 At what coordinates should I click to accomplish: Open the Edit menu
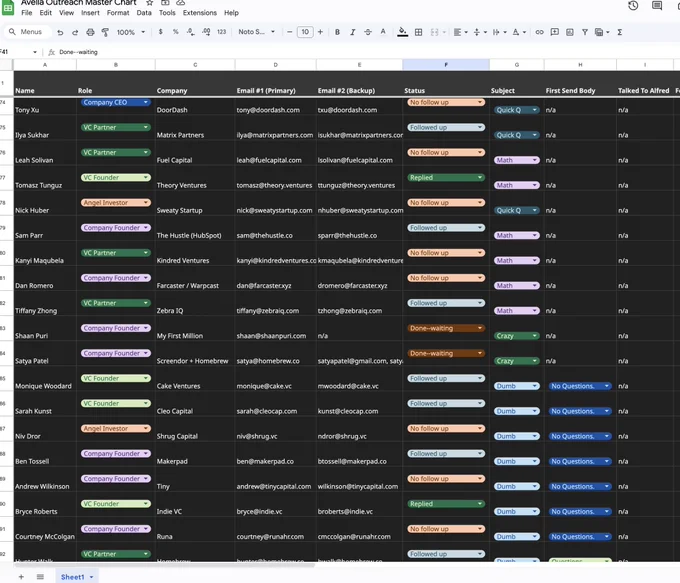(x=46, y=13)
